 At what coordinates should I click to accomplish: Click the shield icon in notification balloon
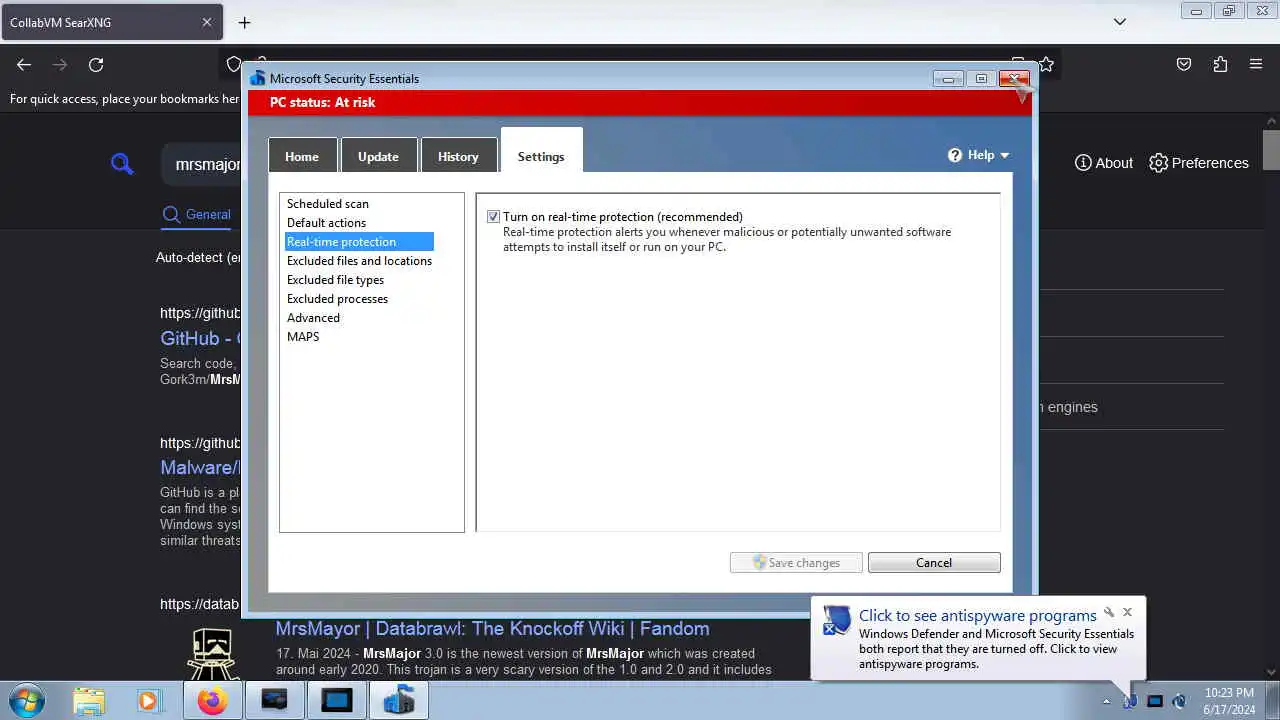pyautogui.click(x=836, y=621)
